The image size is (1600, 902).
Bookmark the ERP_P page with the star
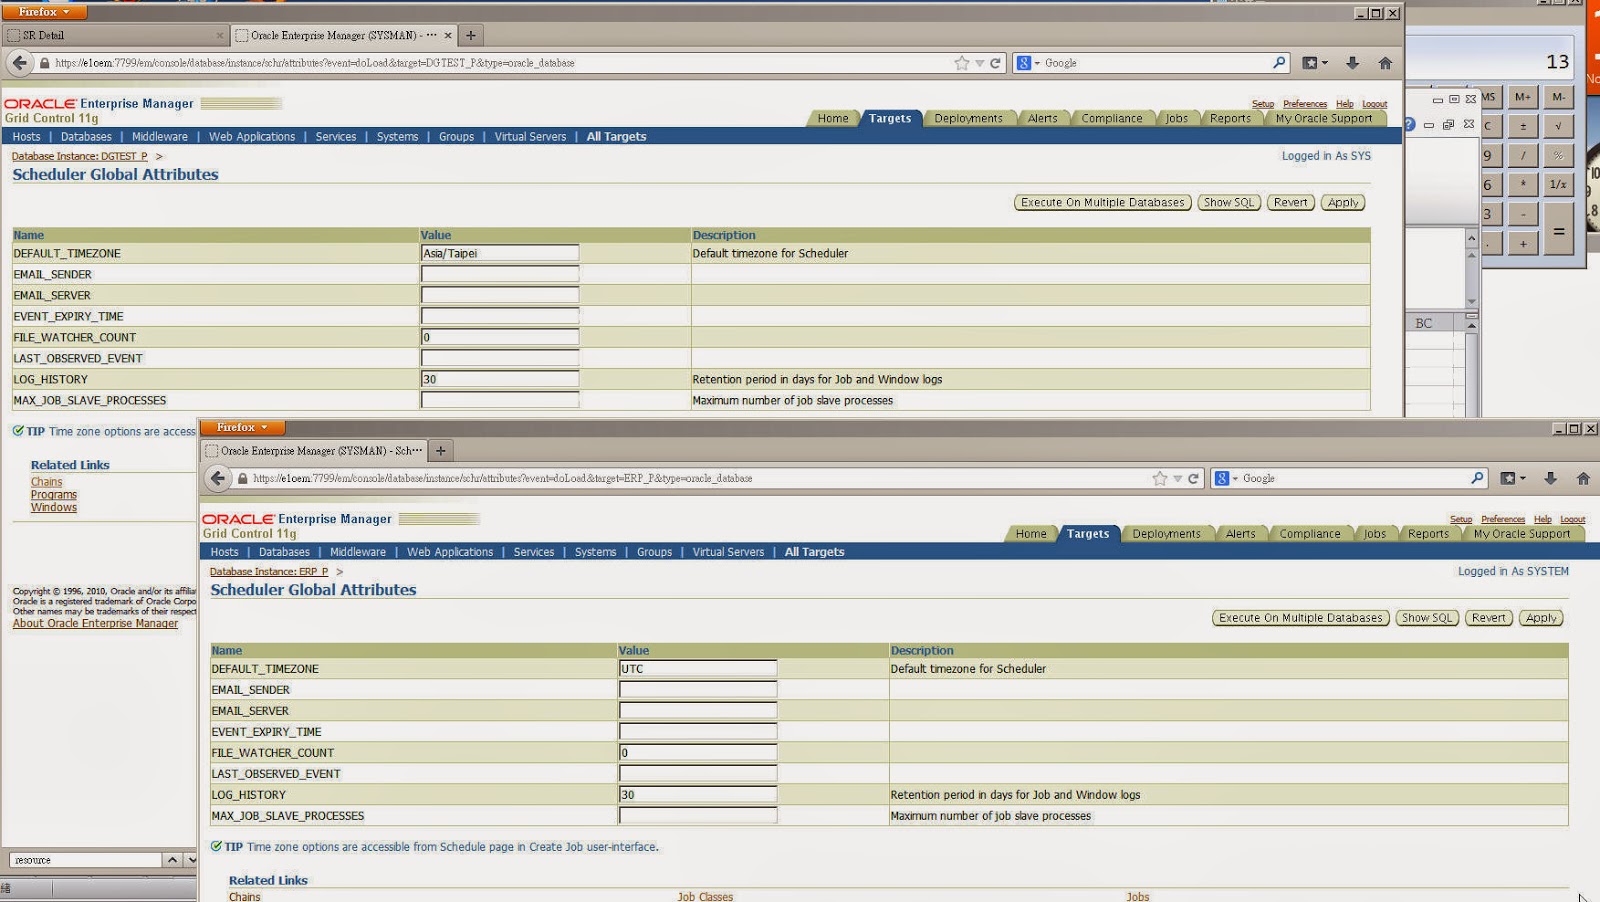tap(1160, 479)
